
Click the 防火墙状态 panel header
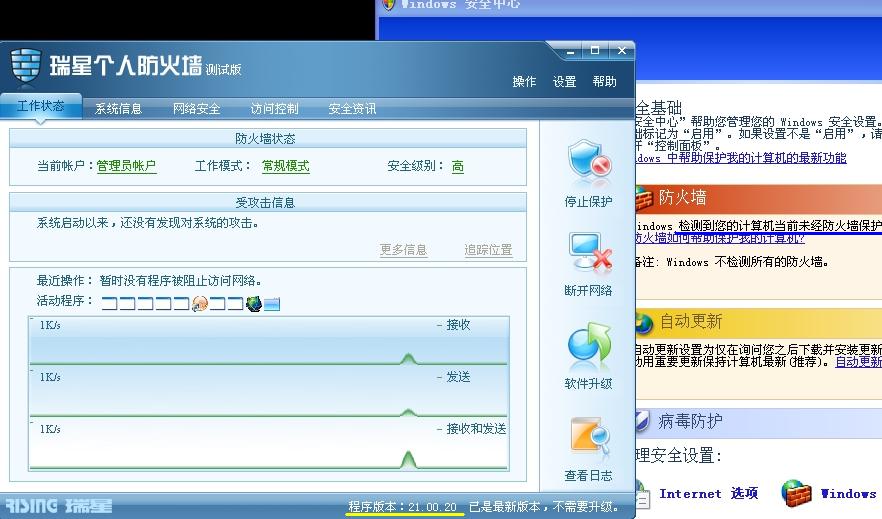point(268,138)
